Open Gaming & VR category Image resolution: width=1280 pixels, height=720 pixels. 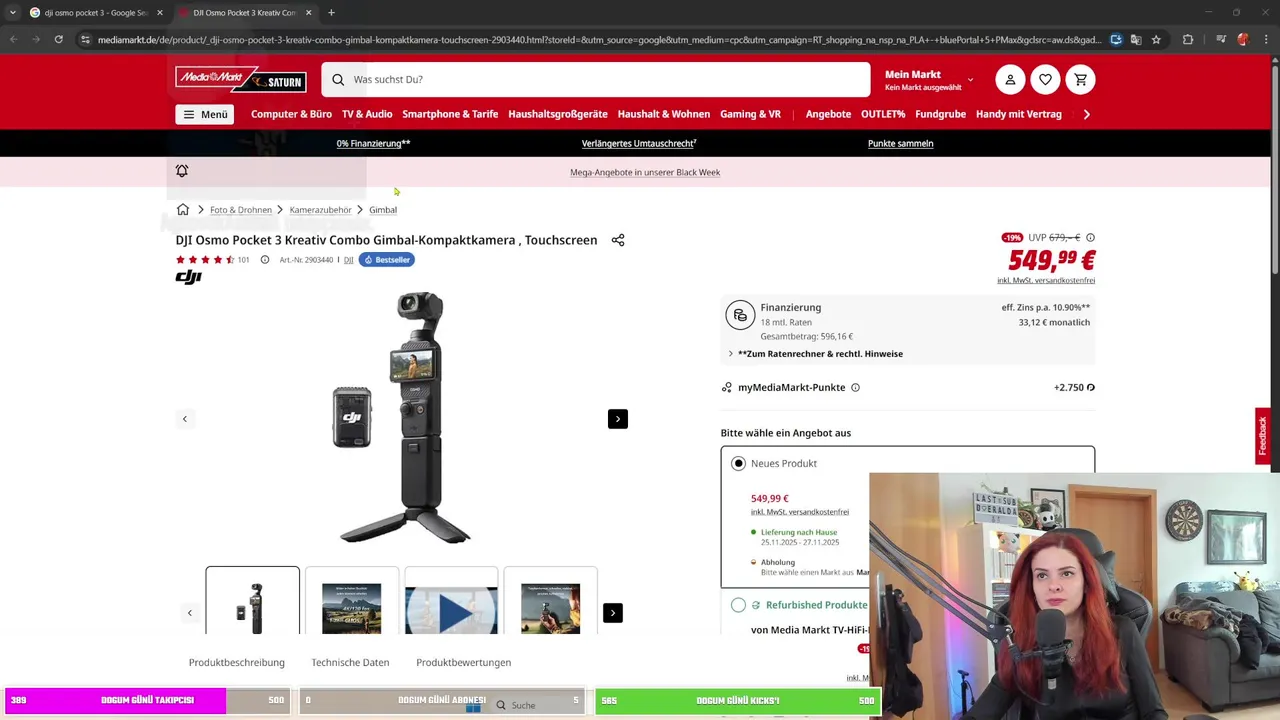click(x=750, y=114)
